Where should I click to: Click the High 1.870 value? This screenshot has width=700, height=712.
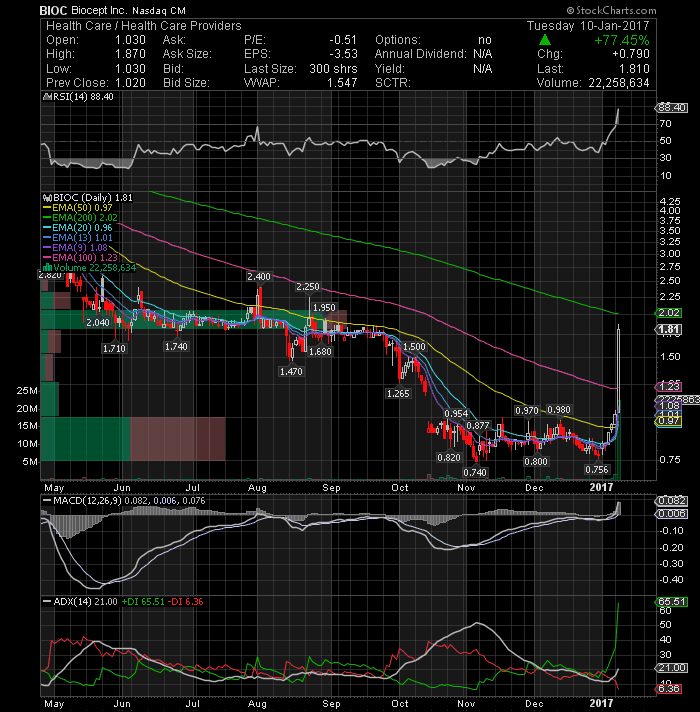[x=130, y=54]
